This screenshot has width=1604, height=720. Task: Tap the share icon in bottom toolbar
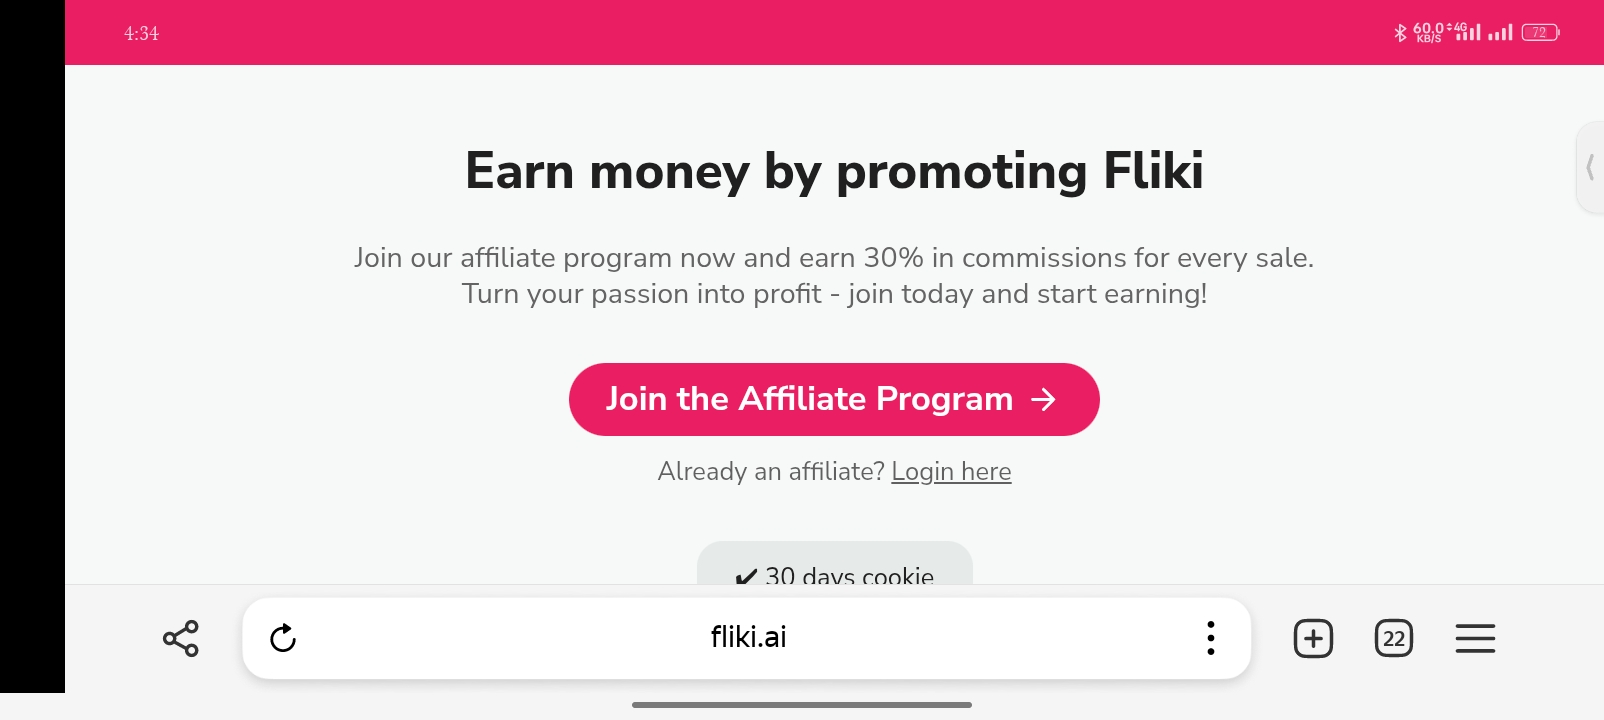pos(181,638)
